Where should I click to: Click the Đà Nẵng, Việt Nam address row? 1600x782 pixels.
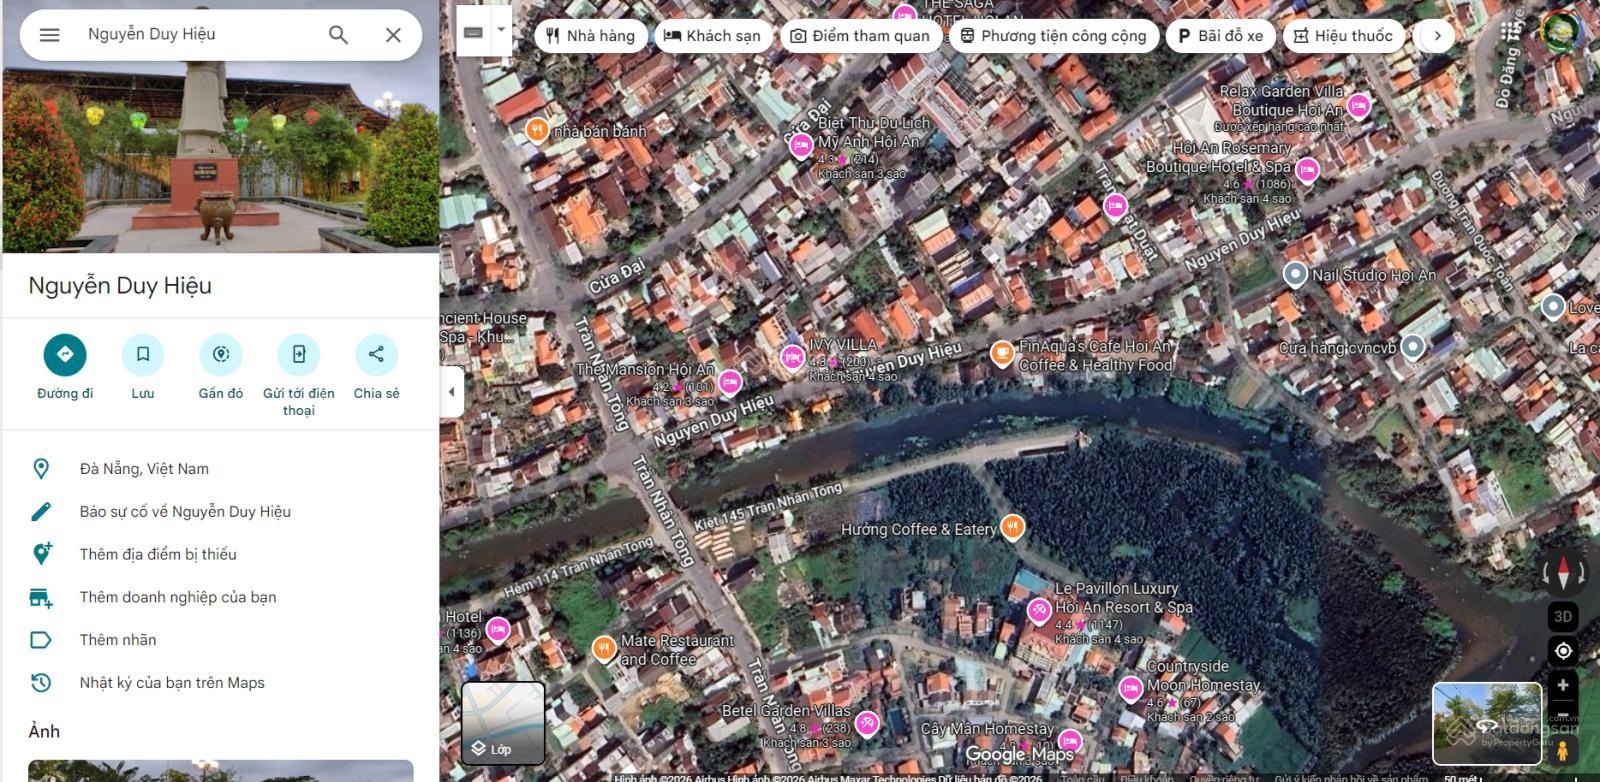point(220,469)
